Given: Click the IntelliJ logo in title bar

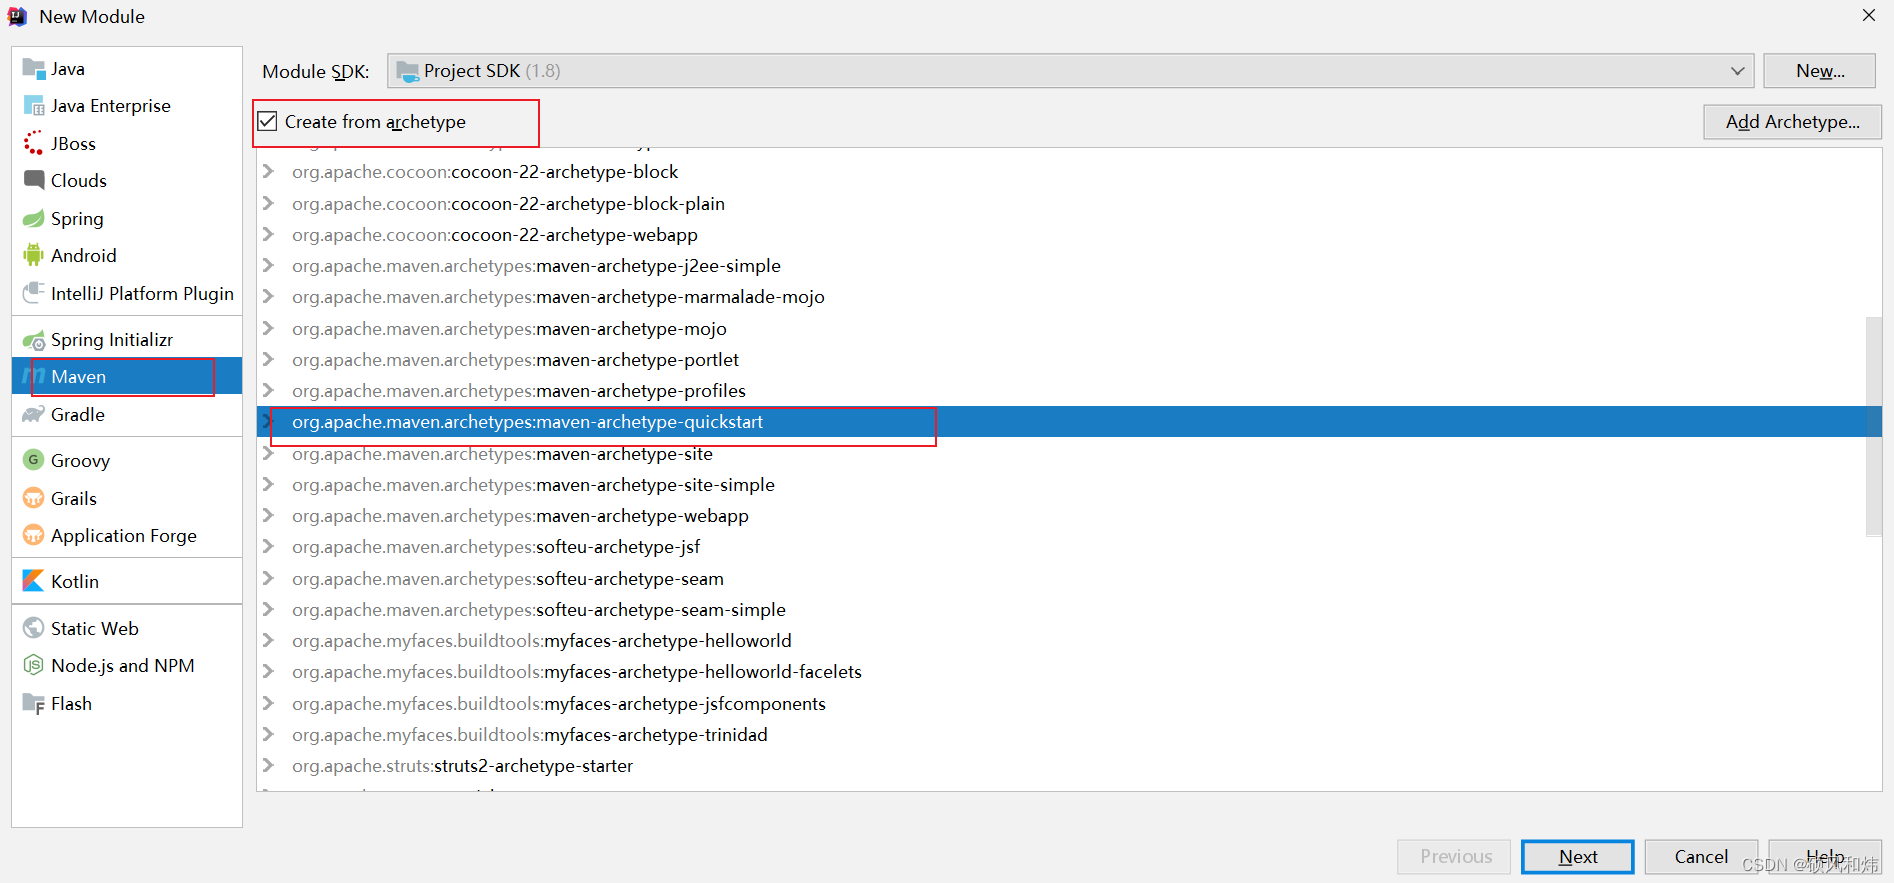Looking at the screenshot, I should (18, 16).
